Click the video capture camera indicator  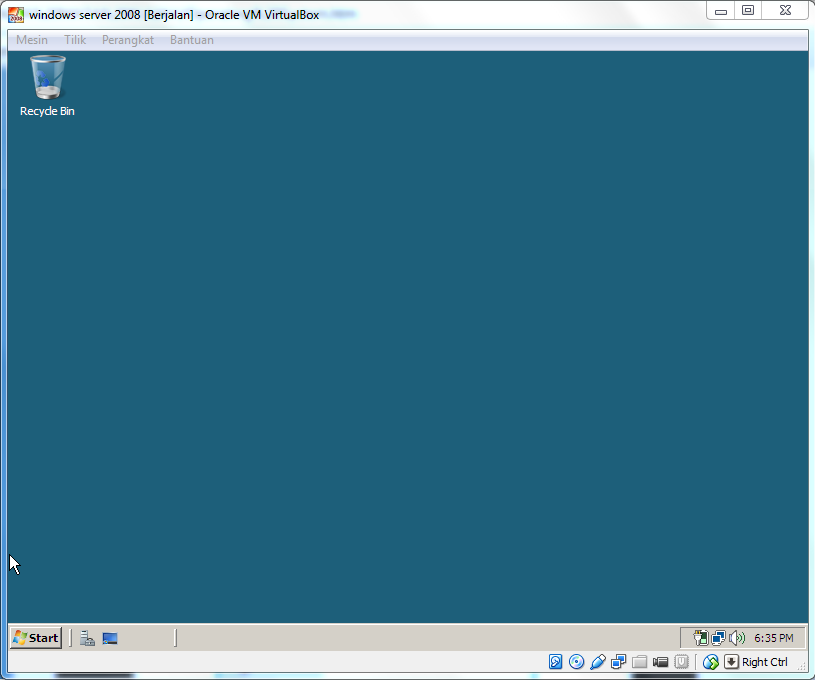(660, 662)
